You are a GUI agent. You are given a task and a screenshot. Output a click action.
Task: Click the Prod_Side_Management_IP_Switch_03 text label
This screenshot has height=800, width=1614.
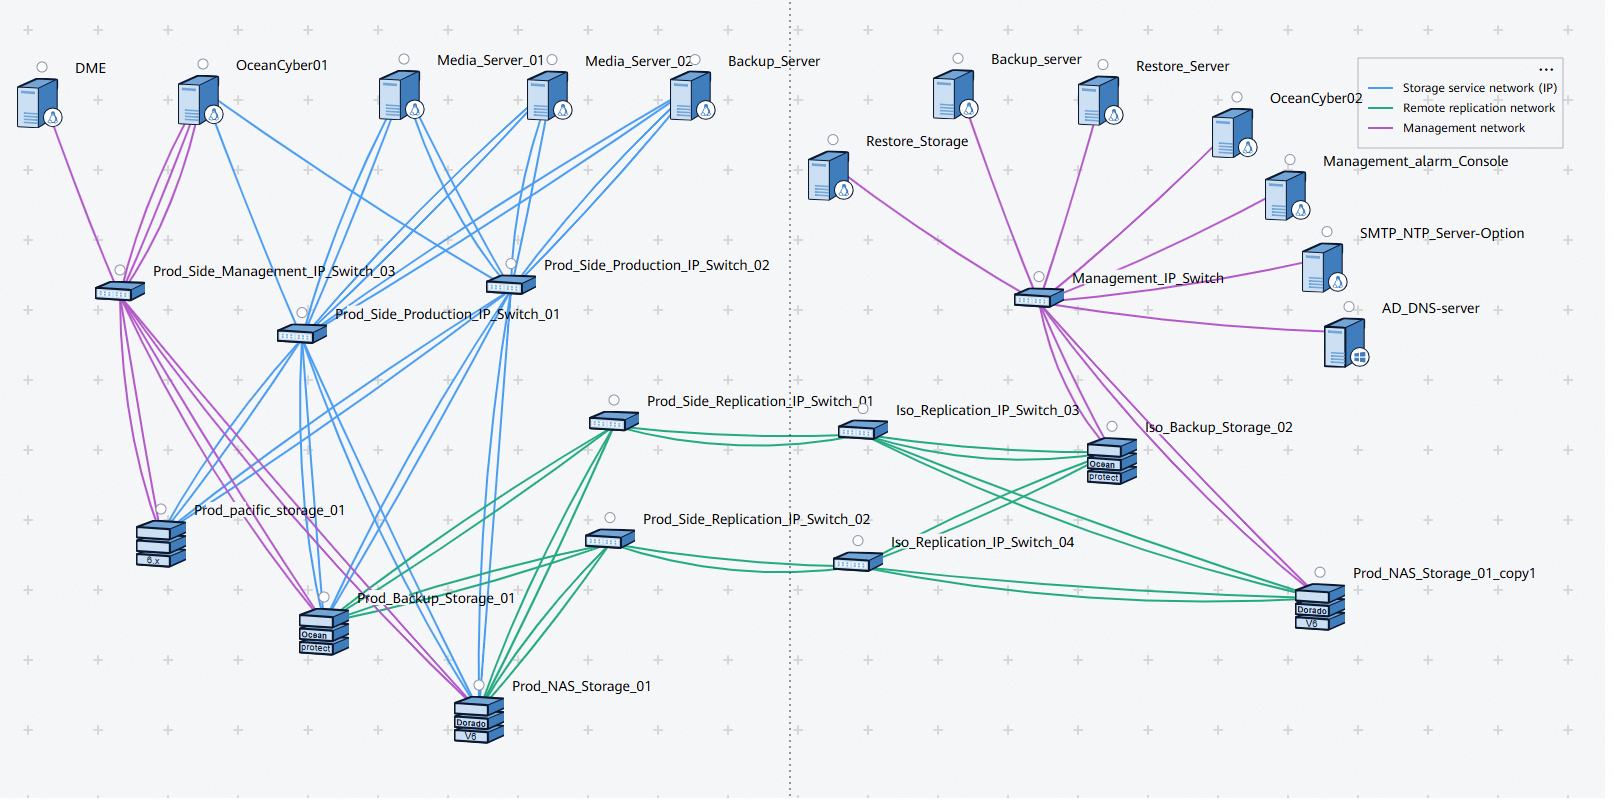(274, 271)
